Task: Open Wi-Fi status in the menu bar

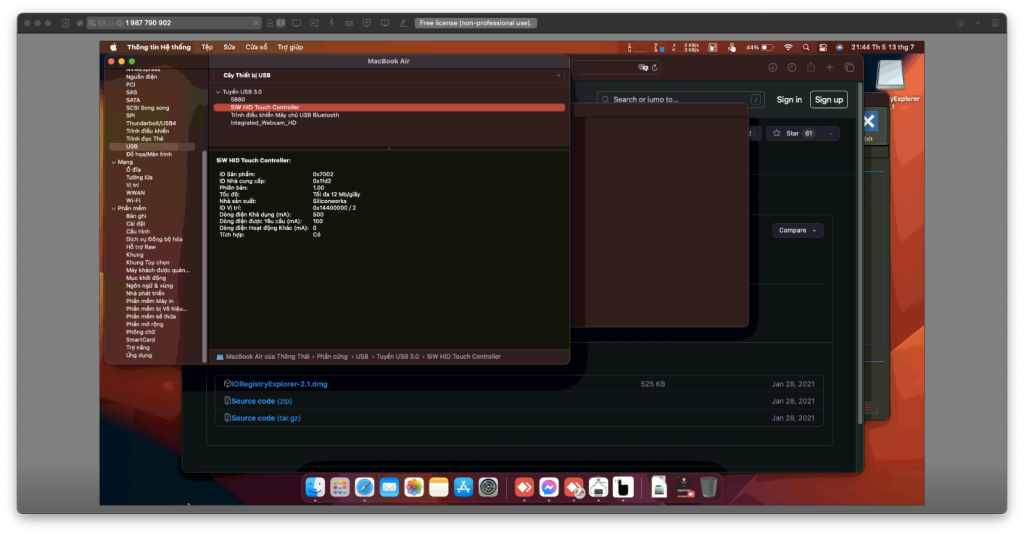Action: click(788, 47)
